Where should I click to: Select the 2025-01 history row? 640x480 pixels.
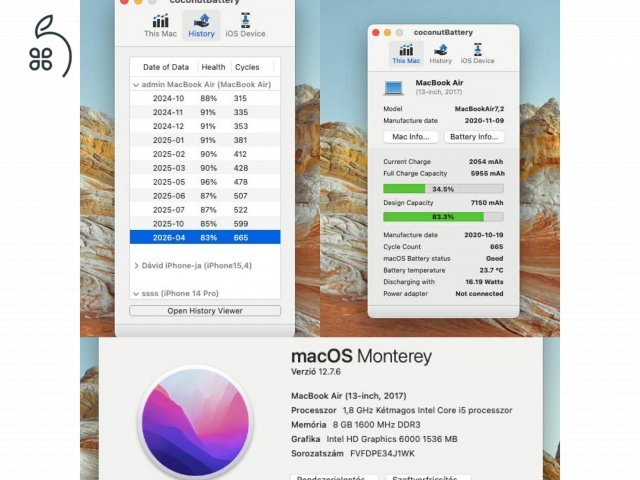(205, 140)
